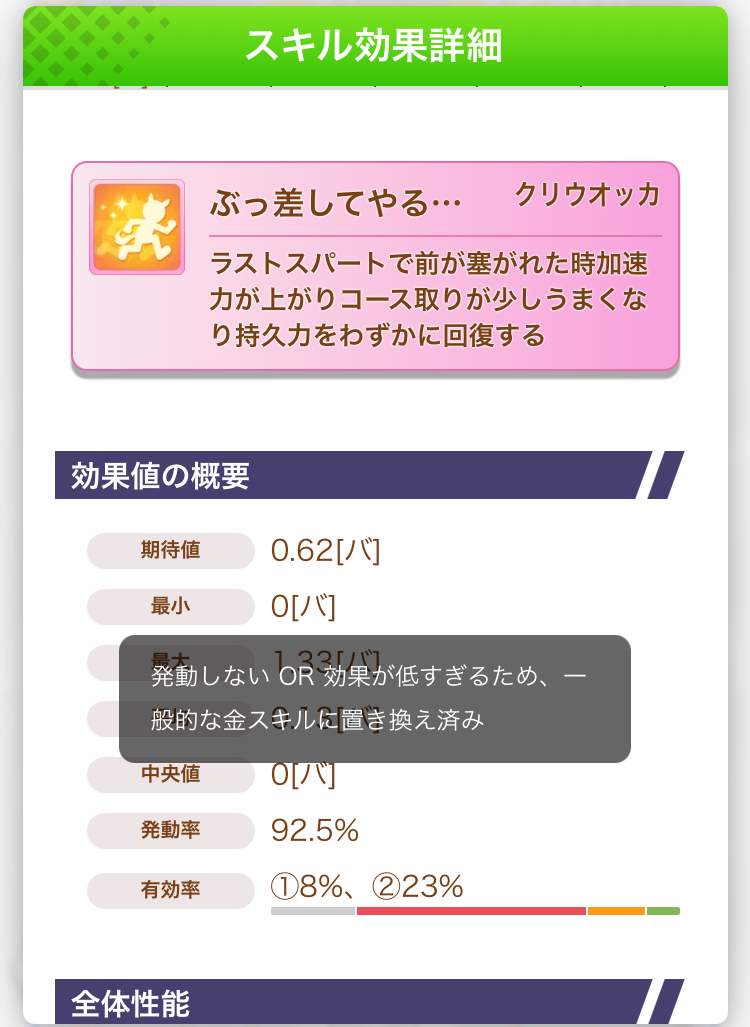Tap the orange skill icon
Screen dimensions: 750x1027
(x=137, y=227)
